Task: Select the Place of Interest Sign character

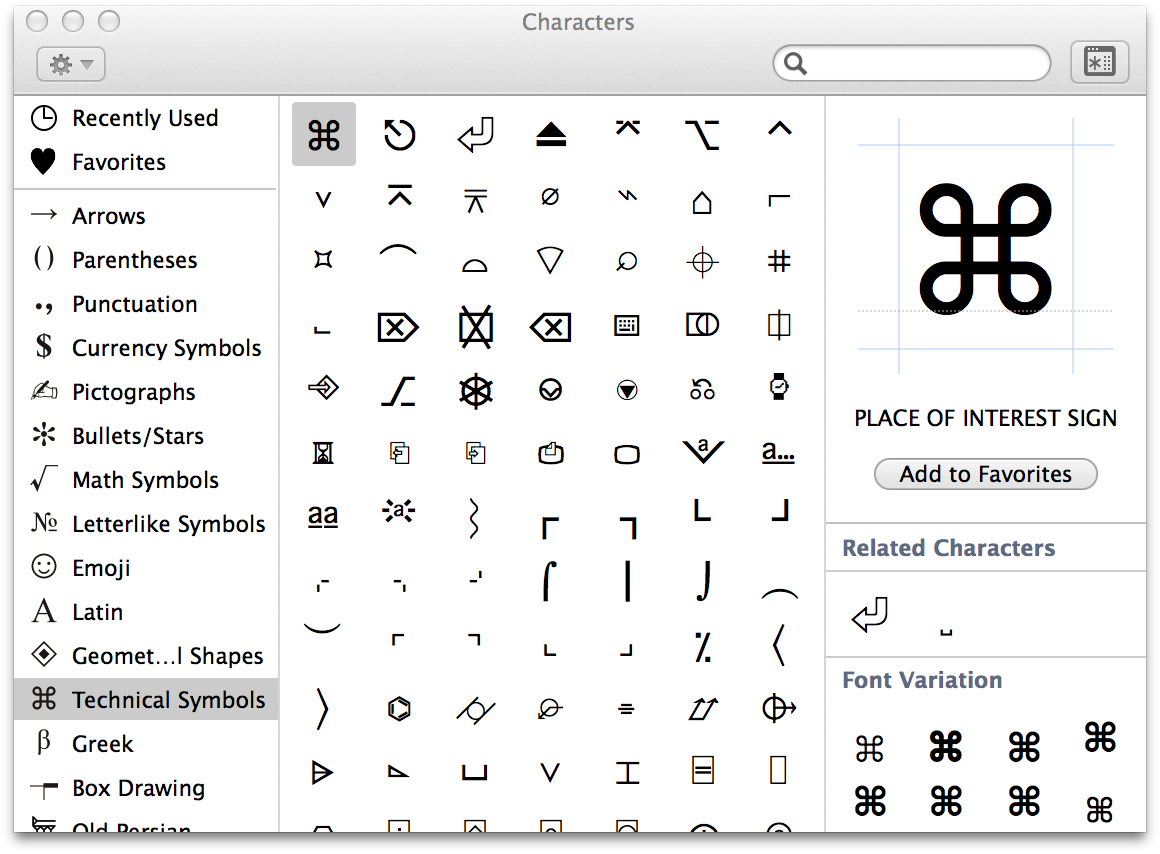Action: pos(322,133)
